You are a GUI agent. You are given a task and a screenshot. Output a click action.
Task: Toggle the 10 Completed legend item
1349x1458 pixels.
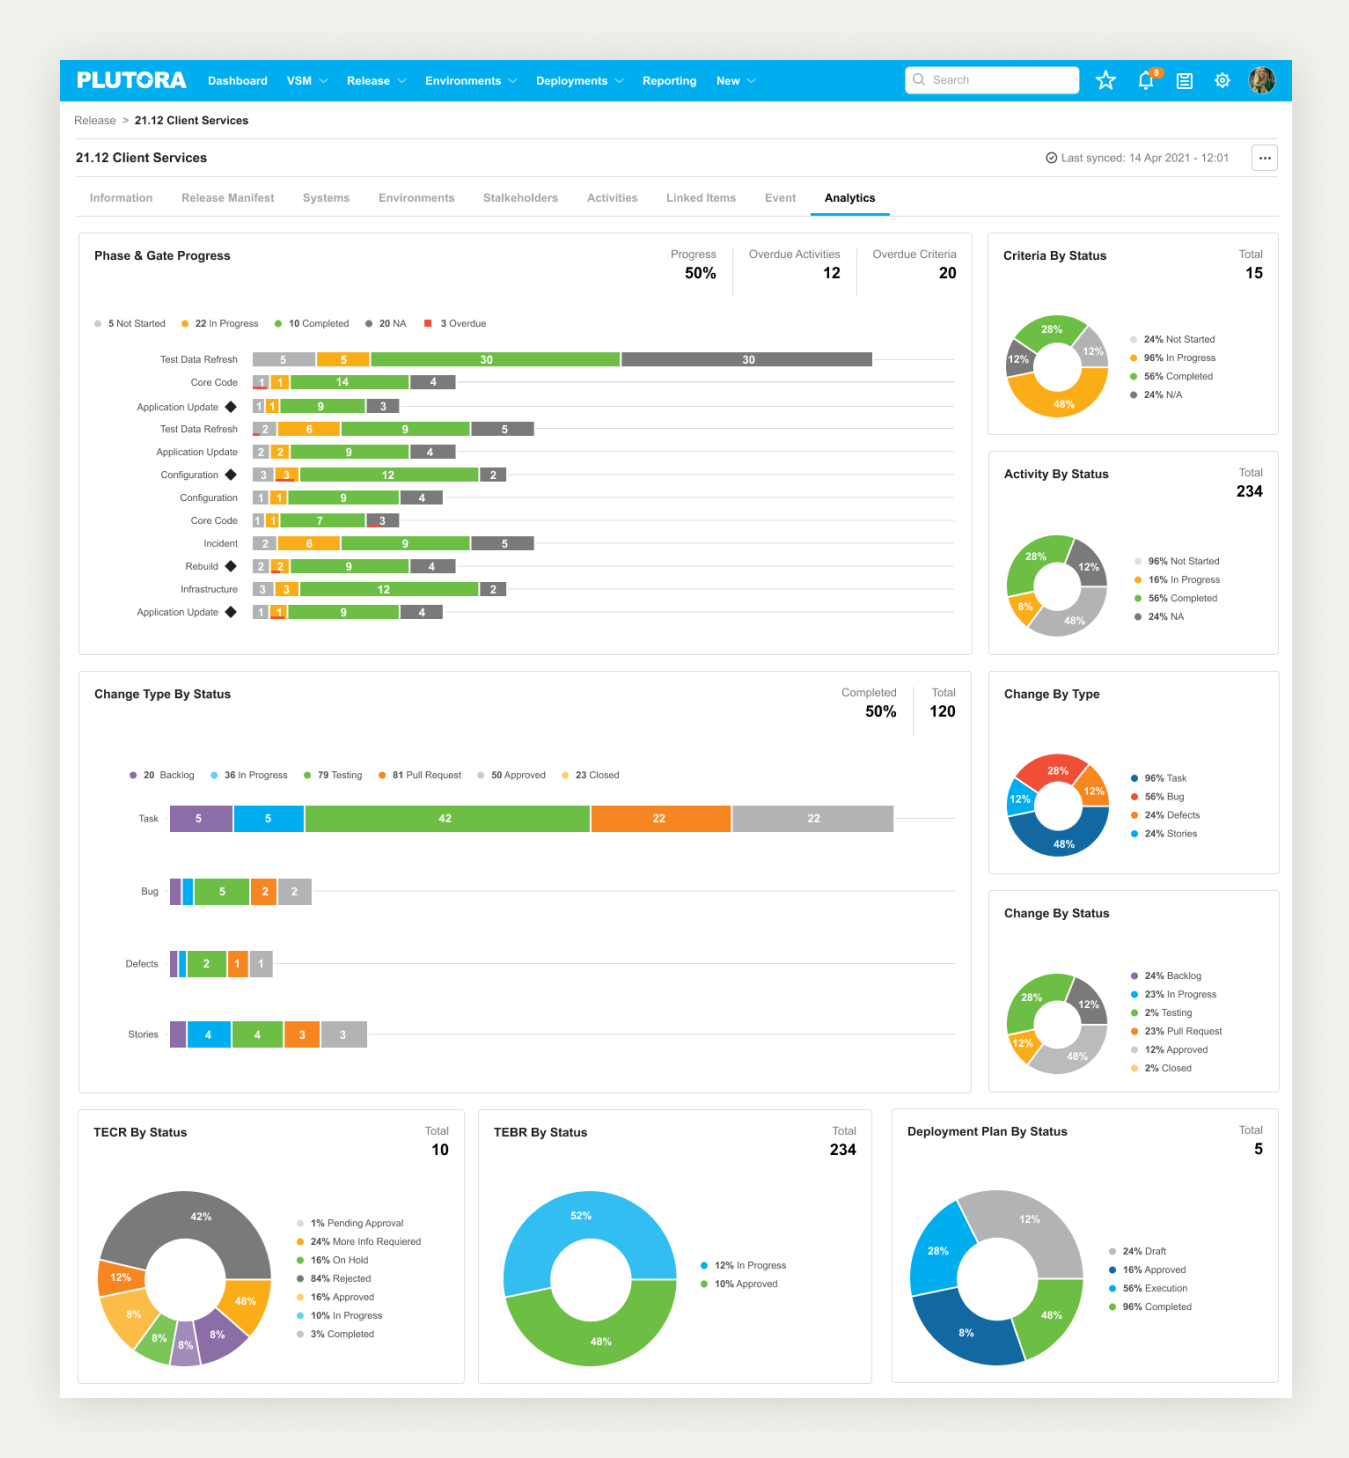click(x=312, y=324)
